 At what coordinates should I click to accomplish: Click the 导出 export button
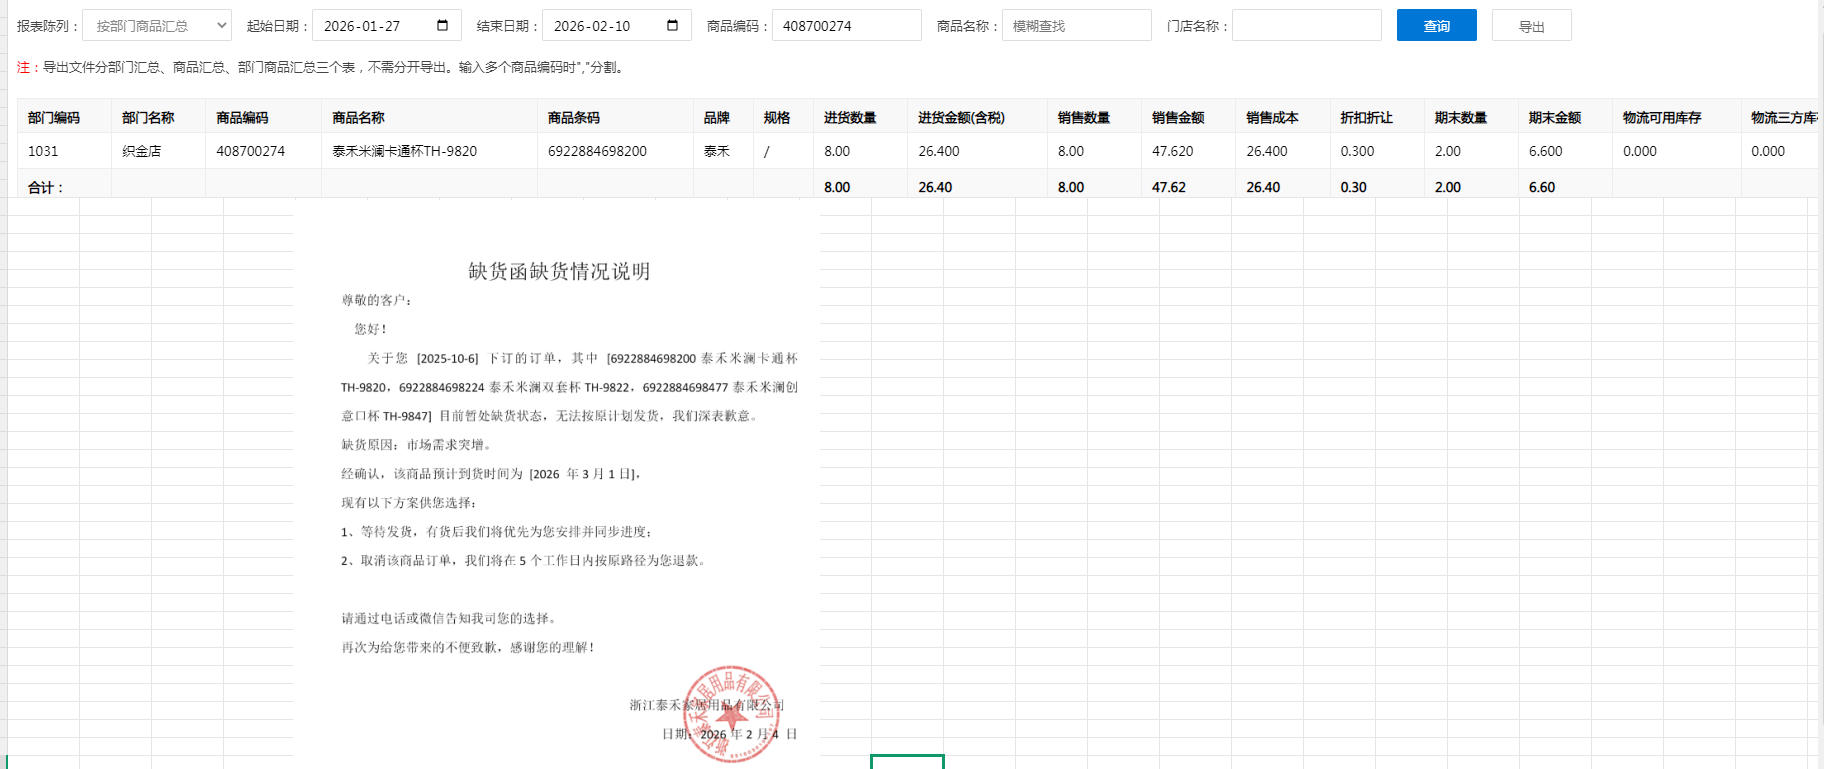(x=1531, y=26)
